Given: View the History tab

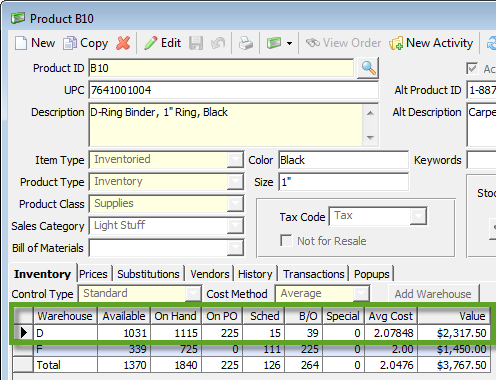Looking at the screenshot, I should point(255,274).
